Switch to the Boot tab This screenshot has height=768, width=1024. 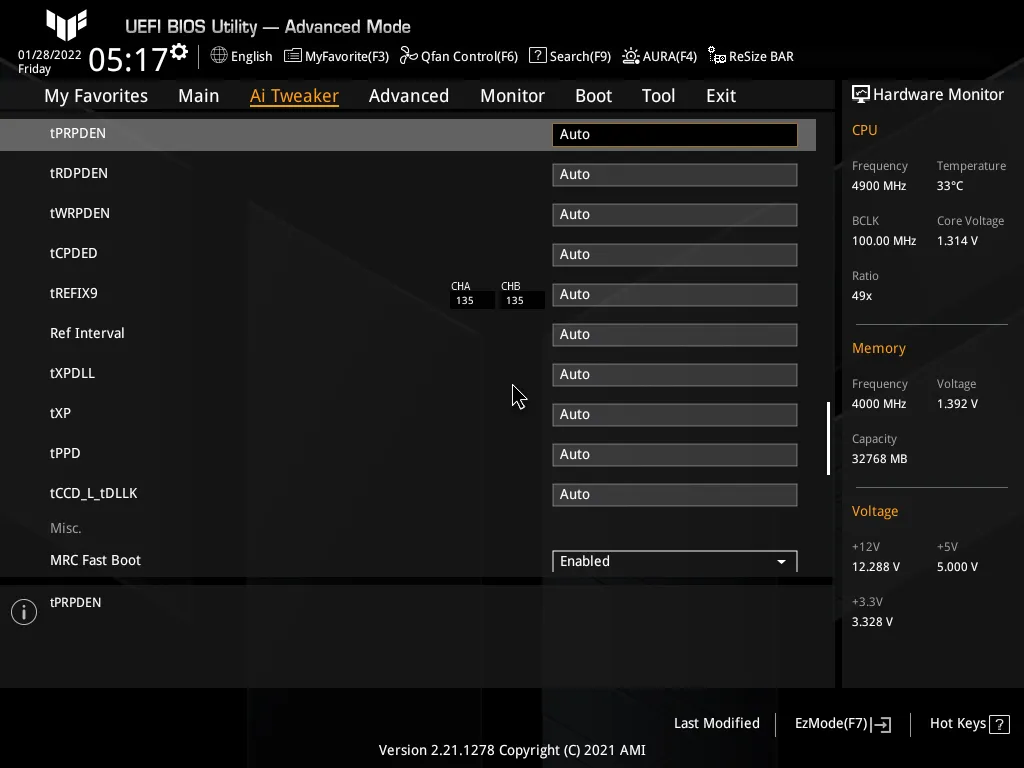pos(593,96)
